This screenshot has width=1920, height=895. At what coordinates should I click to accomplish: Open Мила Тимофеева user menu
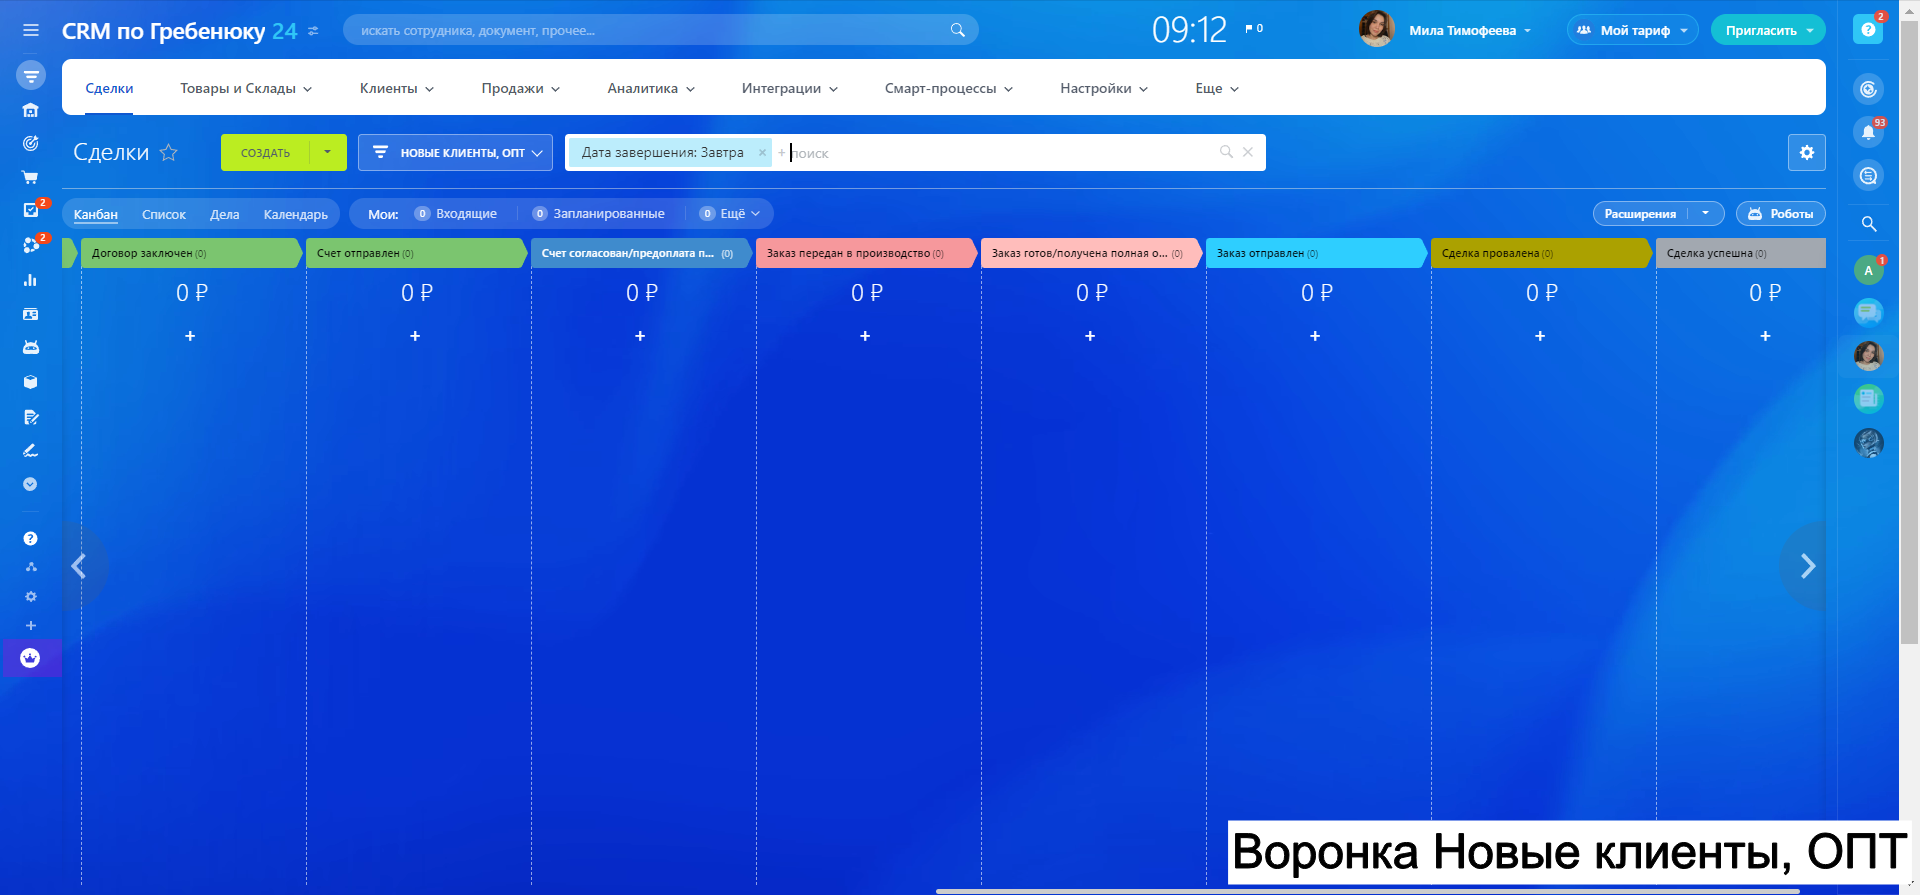[1470, 30]
